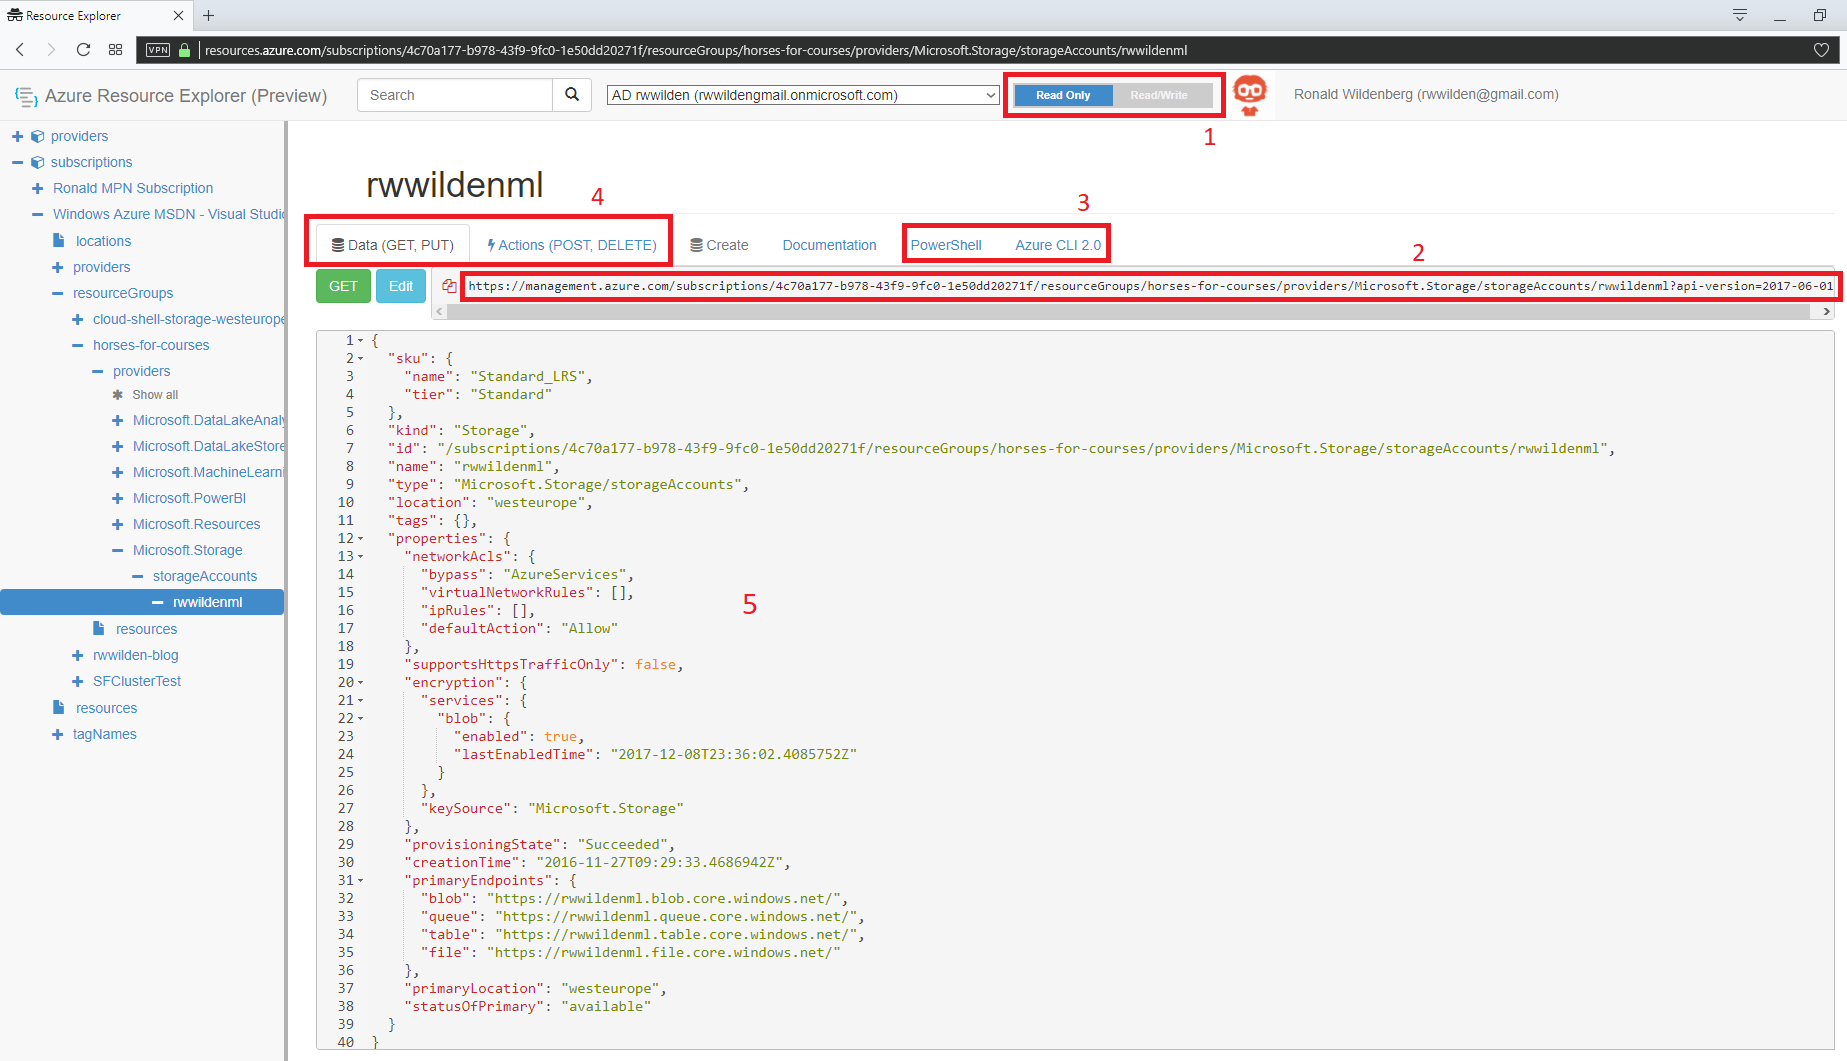This screenshot has height=1061, width=1847.
Task: Open Microsoft.Resources provider link
Action: click(x=196, y=524)
